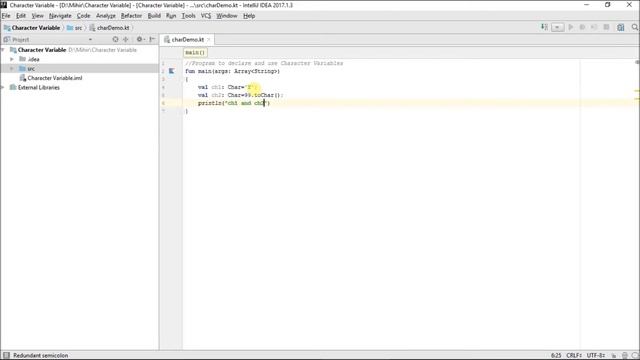Open the Window menu
Viewport: 640px width, 360px height.
coord(227,16)
